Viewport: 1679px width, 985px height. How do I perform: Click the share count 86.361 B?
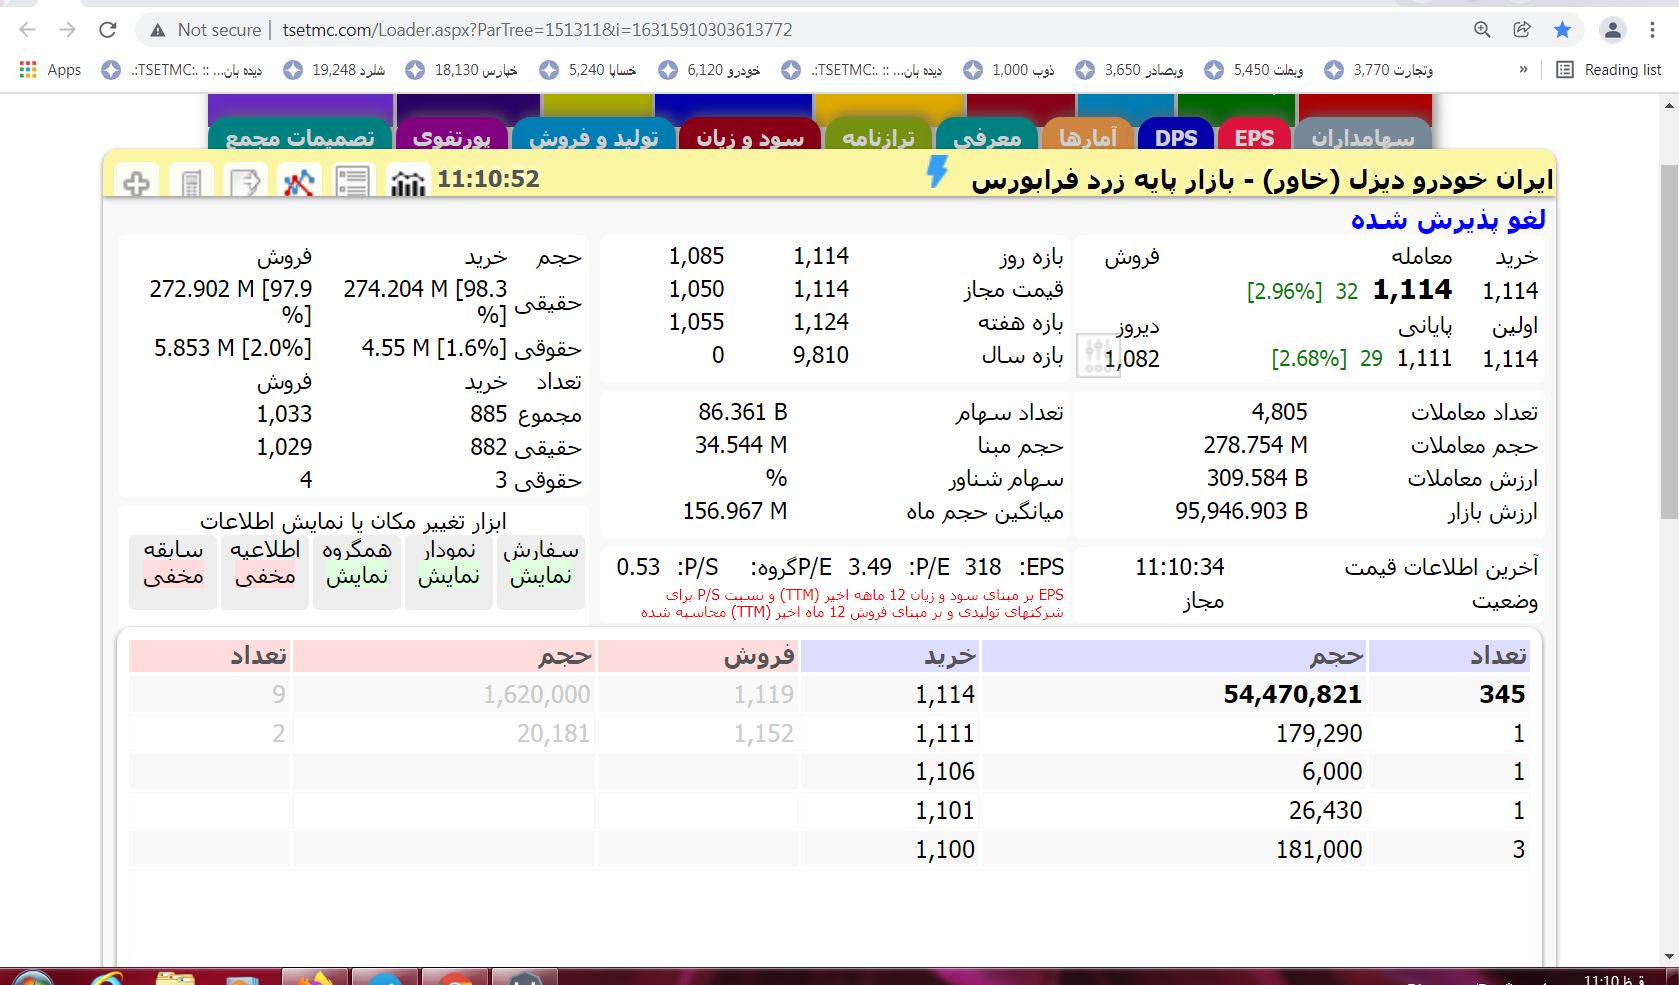pyautogui.click(x=742, y=412)
